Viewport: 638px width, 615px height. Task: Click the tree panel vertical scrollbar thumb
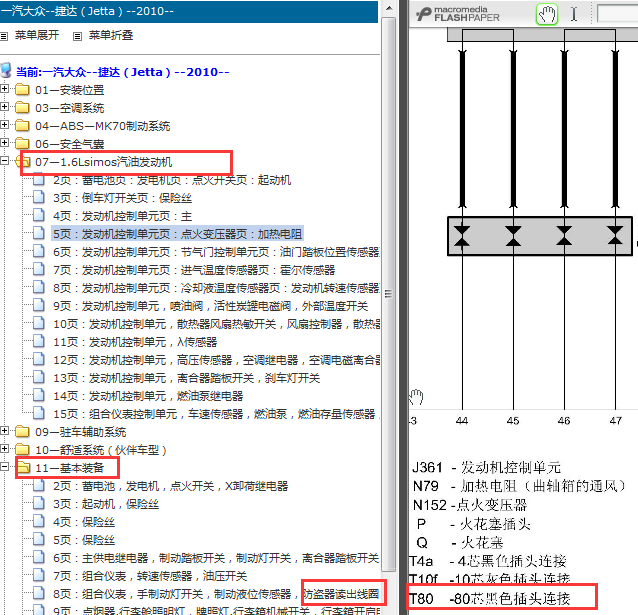(389, 293)
